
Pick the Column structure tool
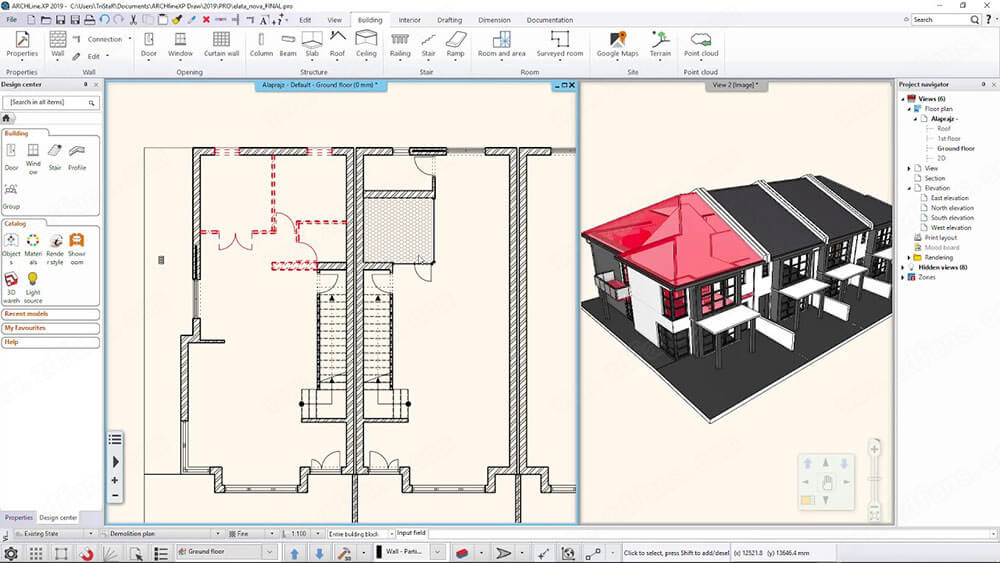coord(261,43)
